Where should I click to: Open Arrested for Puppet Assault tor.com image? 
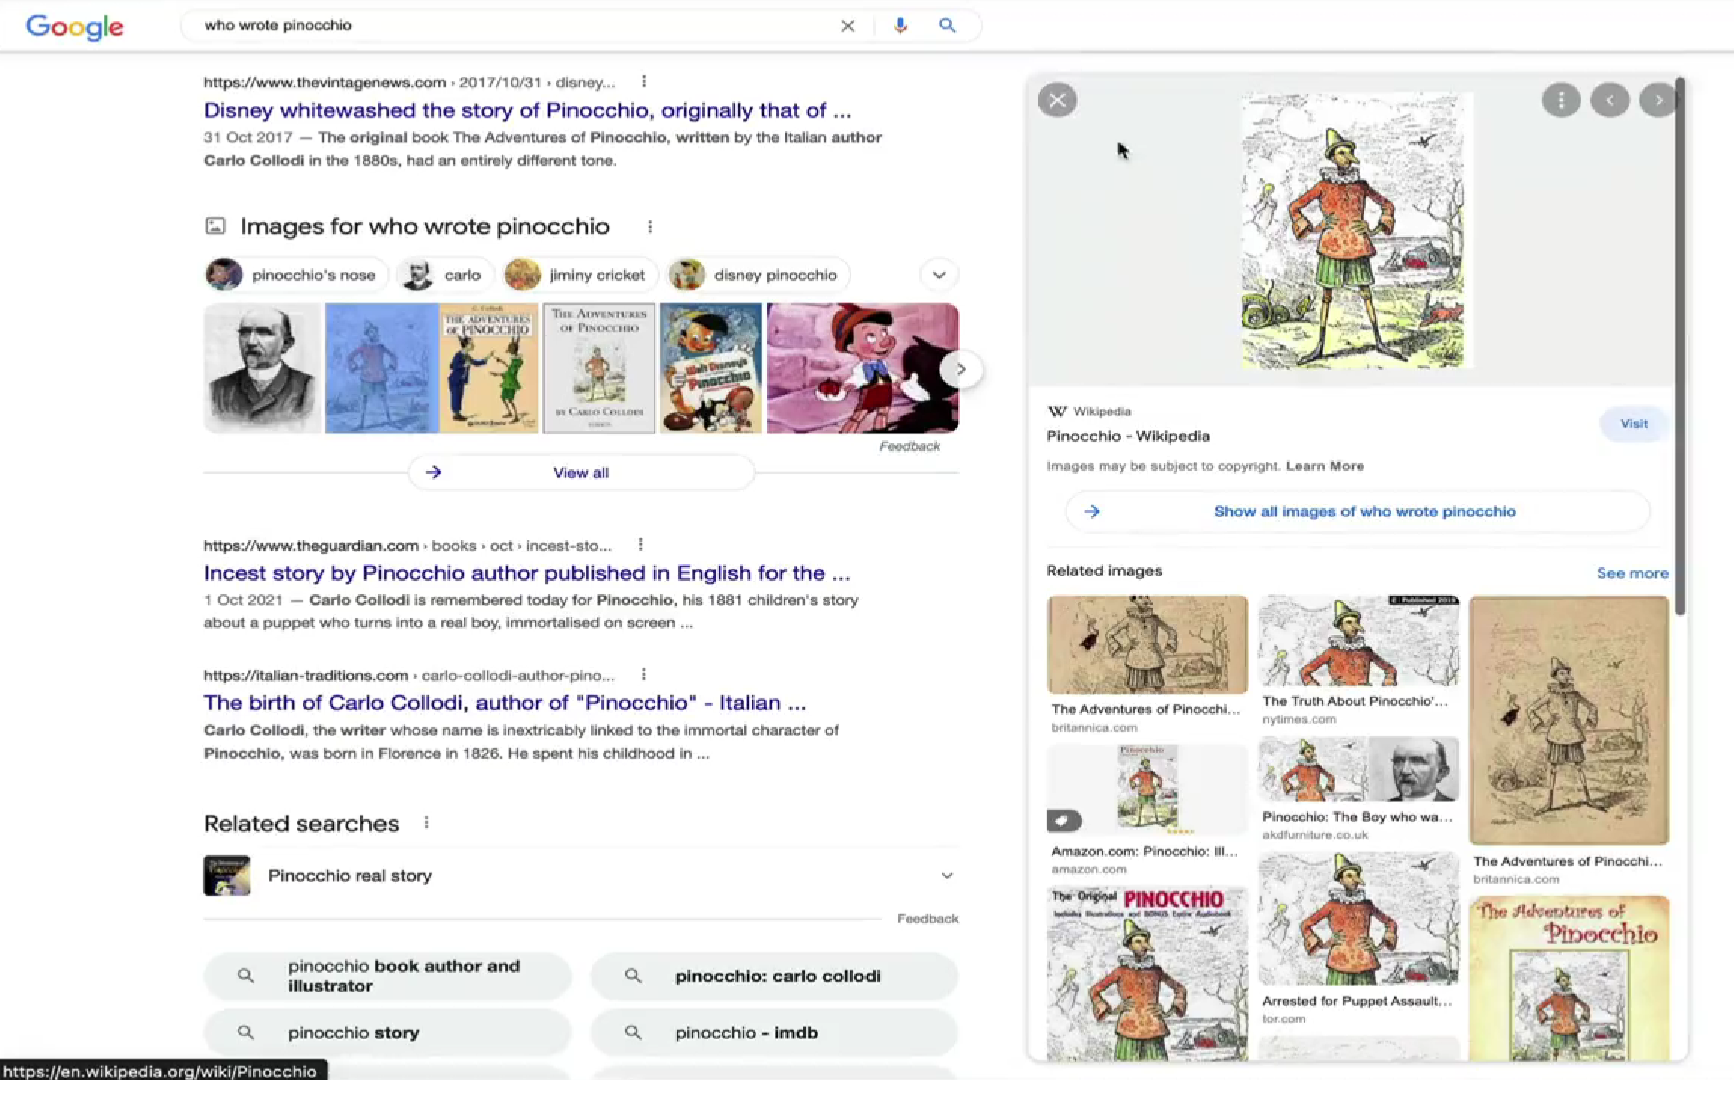[1358, 919]
